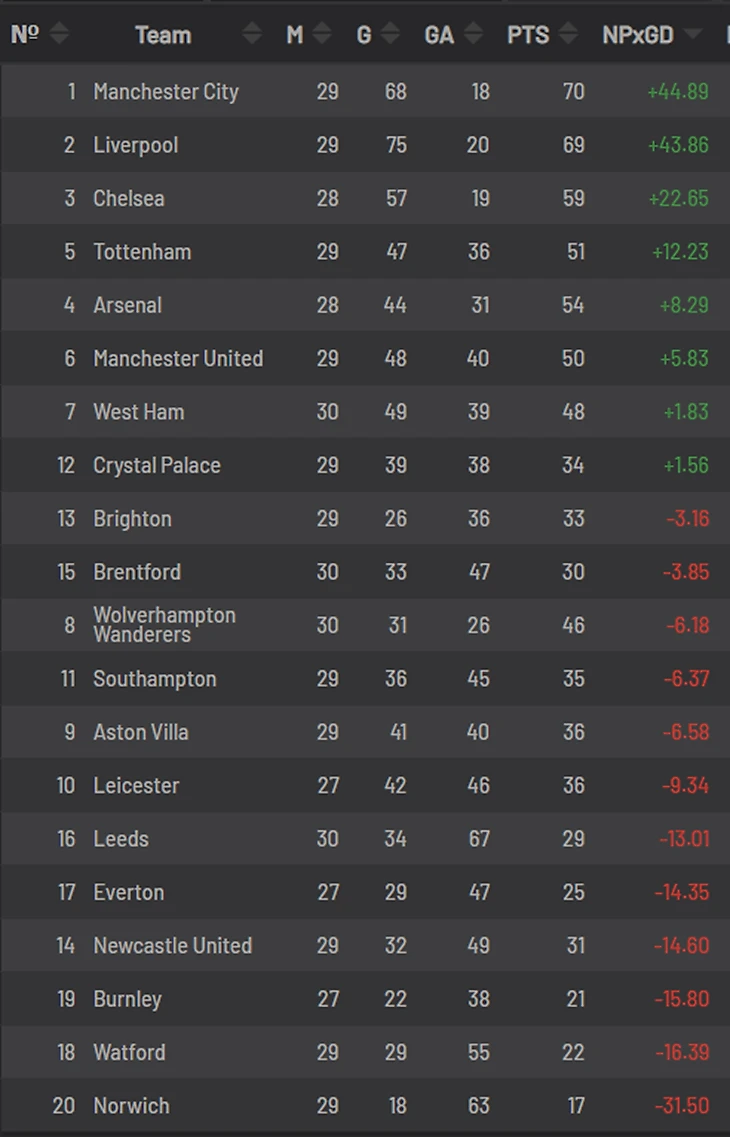Click the descending arrow beside NPxGD
Image resolution: width=730 pixels, height=1137 pixels.
[692, 35]
